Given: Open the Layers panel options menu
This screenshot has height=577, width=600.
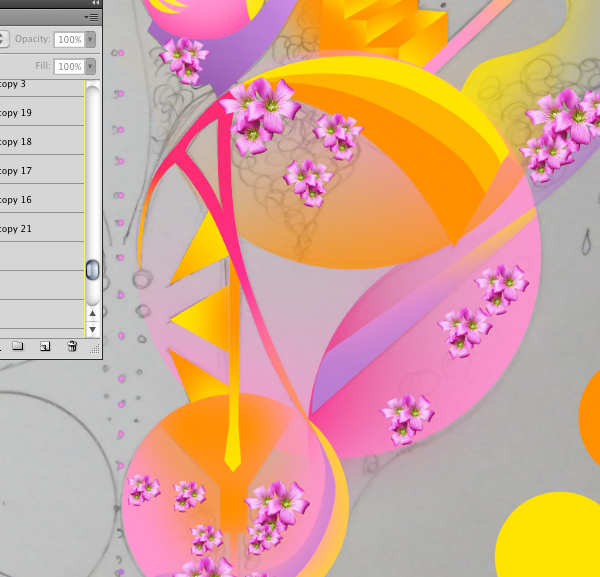Looking at the screenshot, I should (91, 18).
